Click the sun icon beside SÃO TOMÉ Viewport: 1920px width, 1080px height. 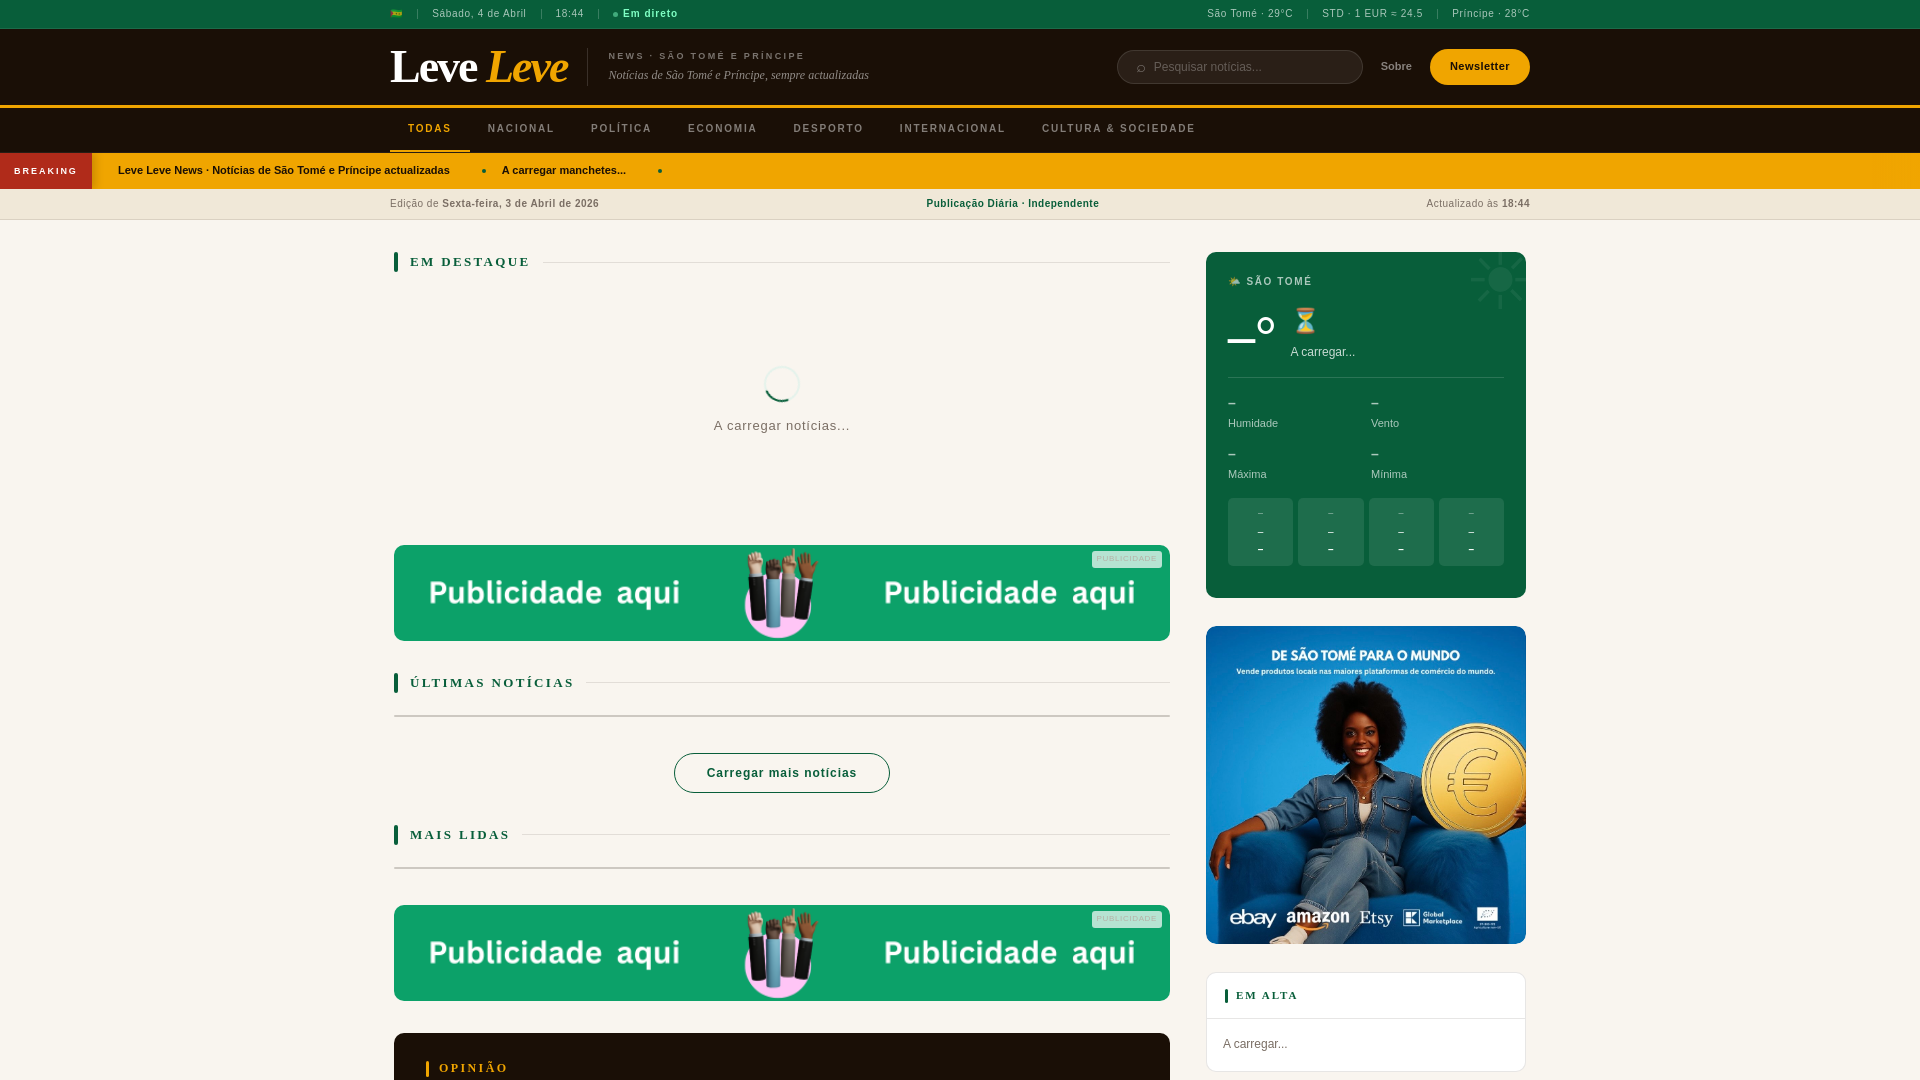point(1234,282)
